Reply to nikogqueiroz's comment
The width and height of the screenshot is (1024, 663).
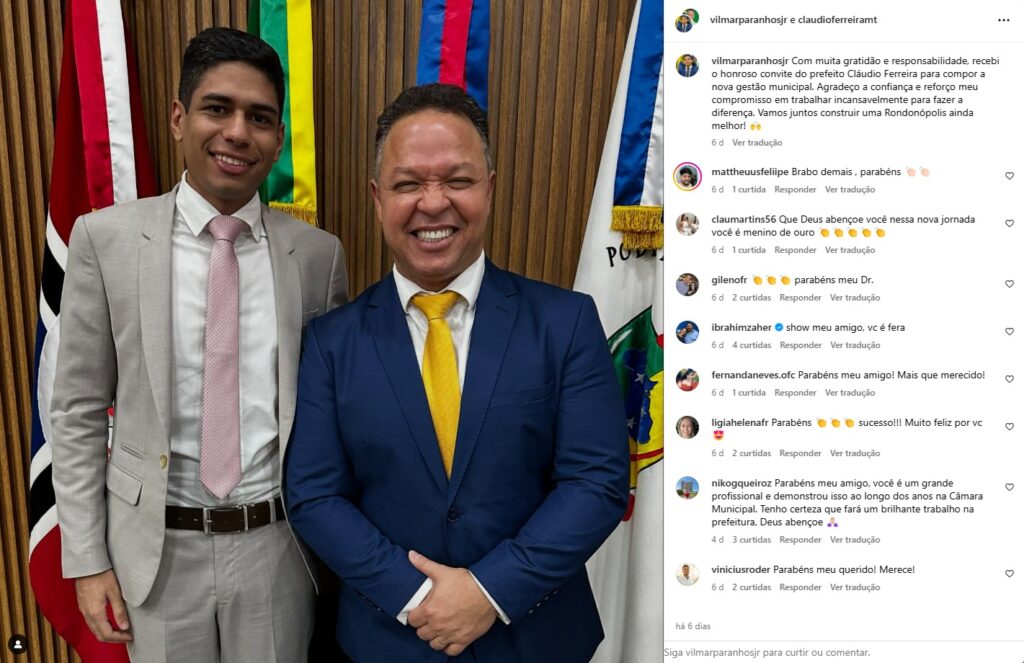pos(800,540)
